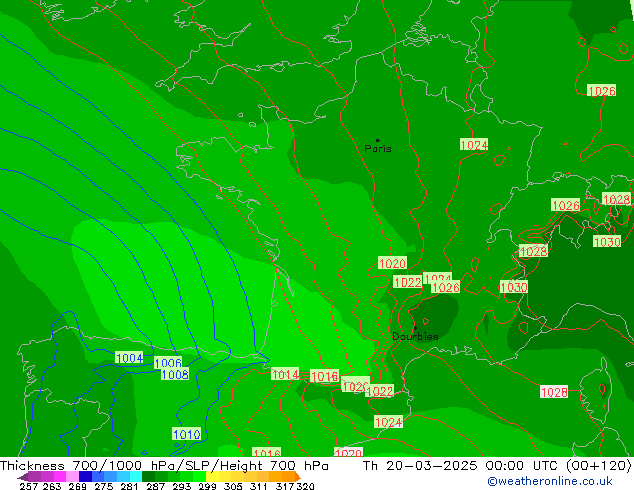This screenshot has height=490, width=634.
Task: Click the 299 legend scale value
Action: (207, 486)
